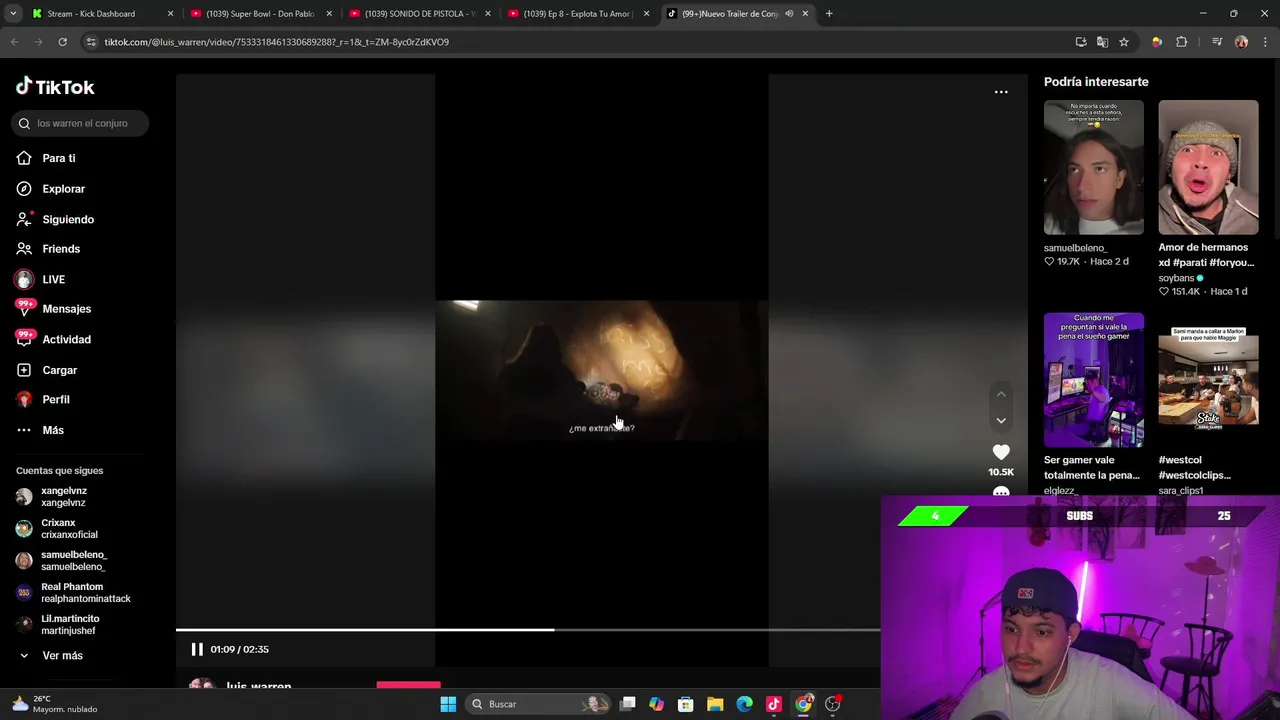Screen dimensions: 1280x720
Task: Open the colorful extension icon
Action: pyautogui.click(x=1157, y=42)
